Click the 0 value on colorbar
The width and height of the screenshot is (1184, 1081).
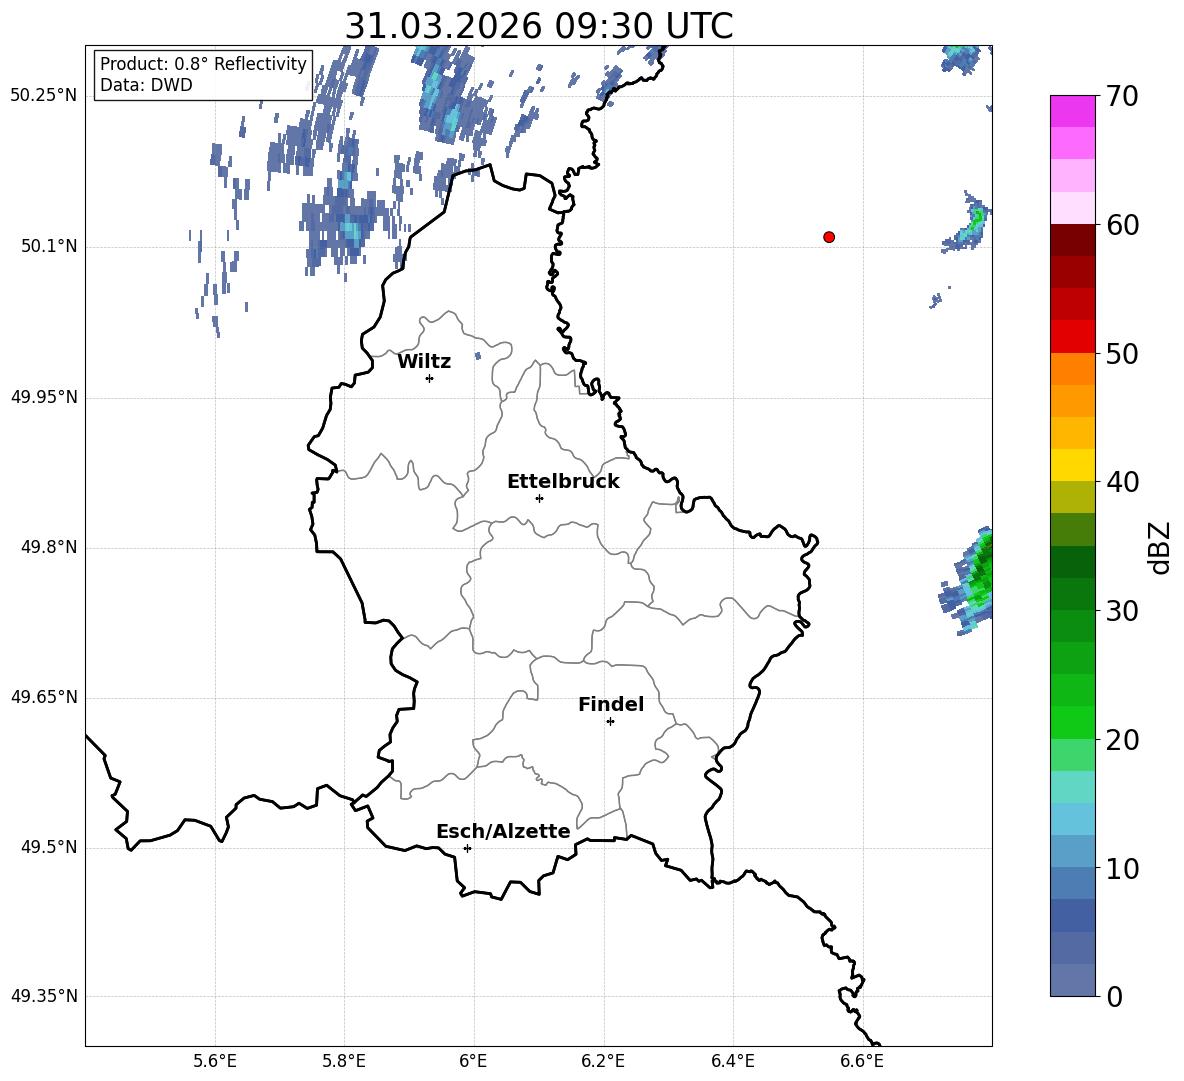(1114, 997)
